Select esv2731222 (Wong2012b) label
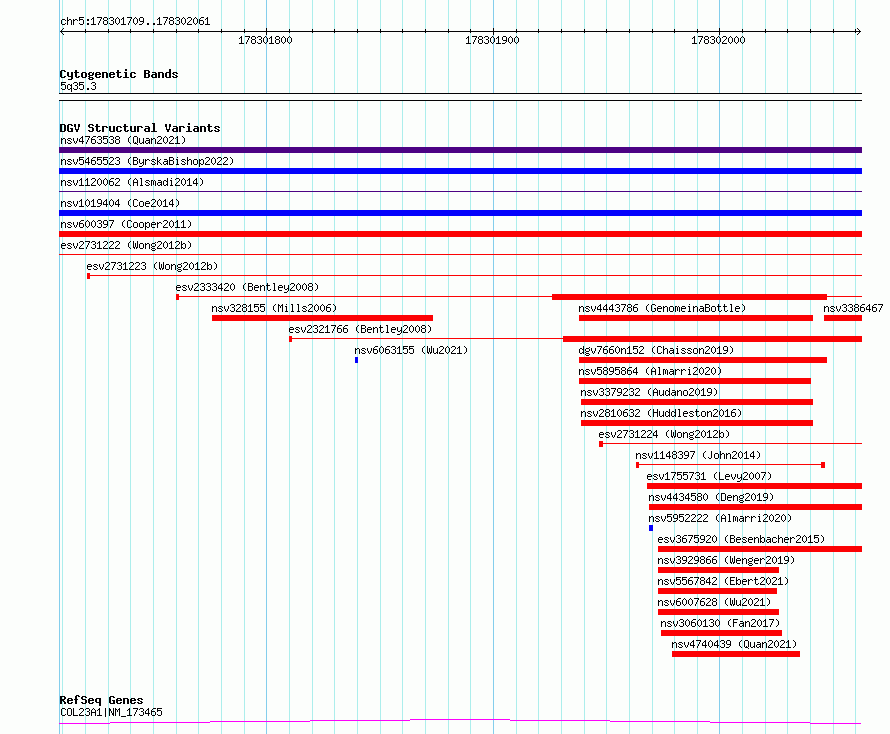The image size is (890, 734). coord(126,245)
